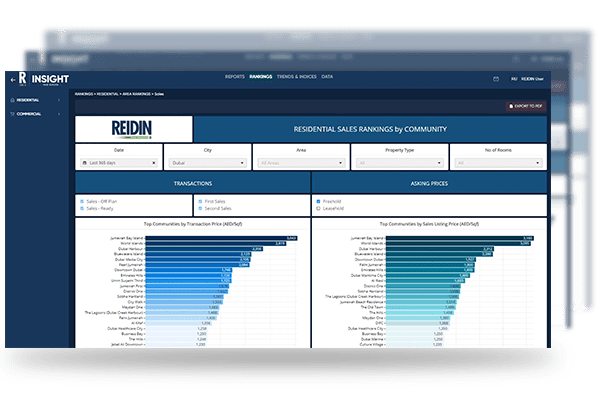Click the Commercial cart icon in sidebar
Image resolution: width=615 pixels, height=418 pixels.
(12, 114)
